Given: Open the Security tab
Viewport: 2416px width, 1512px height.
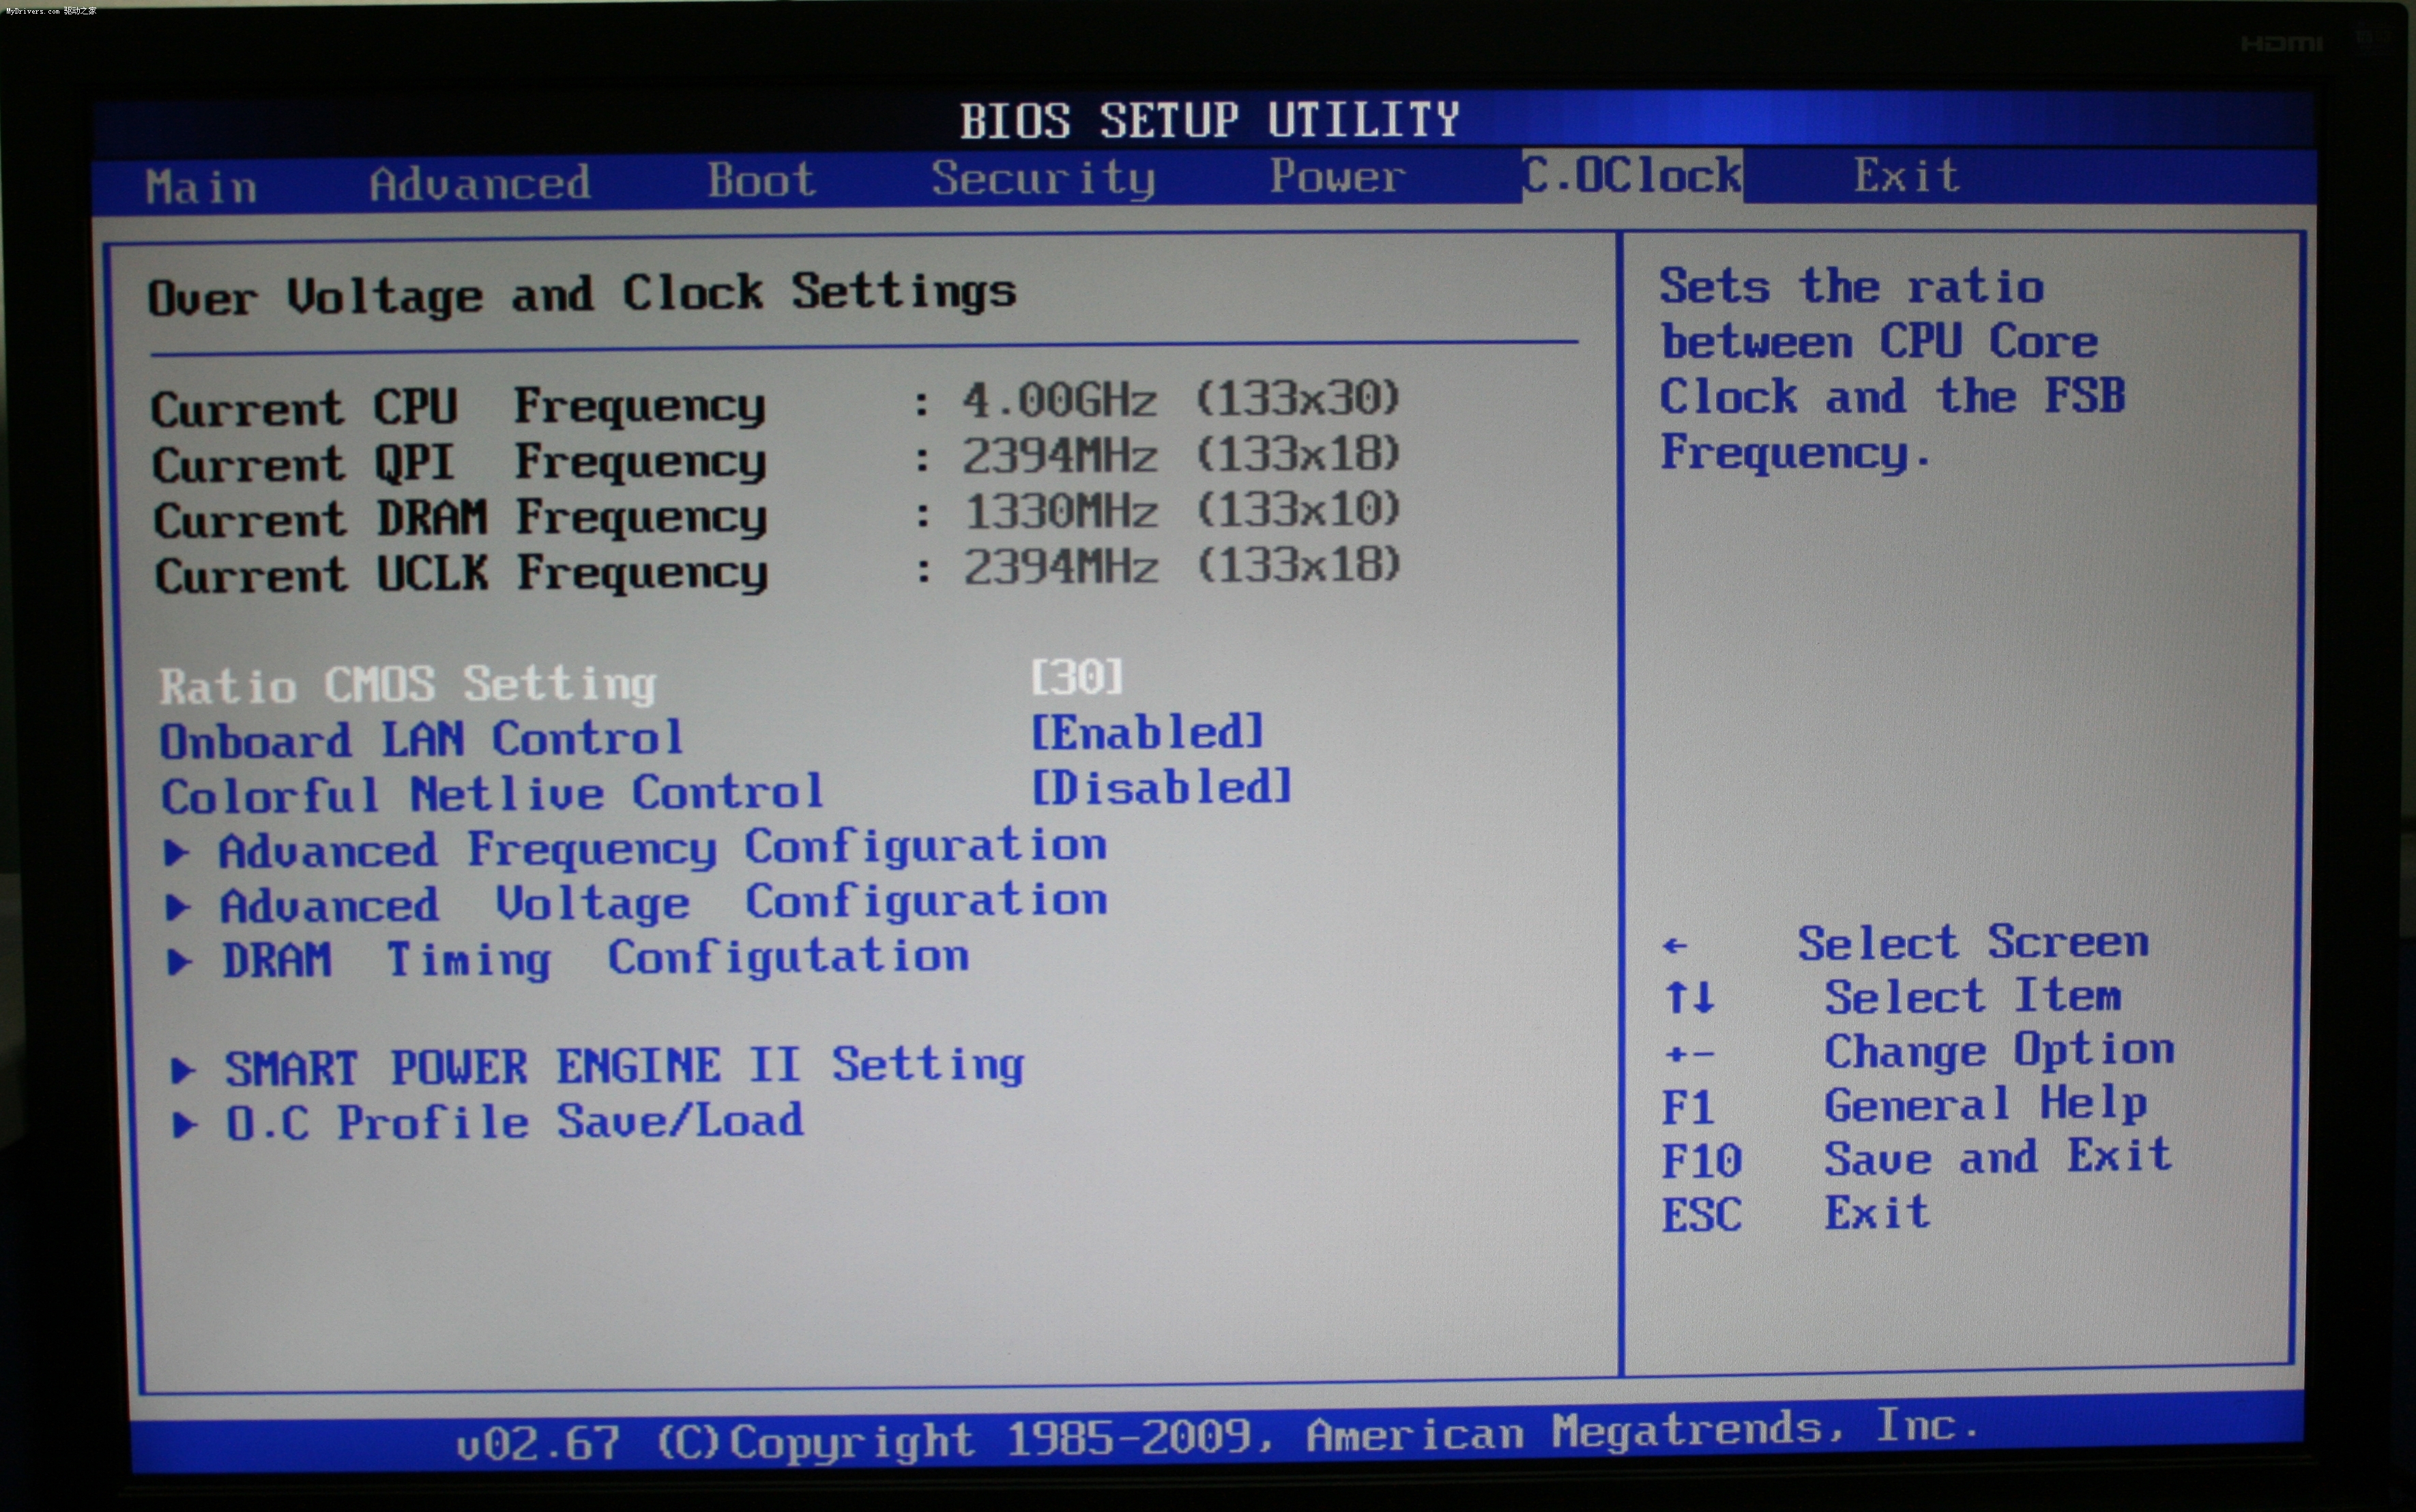Looking at the screenshot, I should pyautogui.click(x=1043, y=179).
